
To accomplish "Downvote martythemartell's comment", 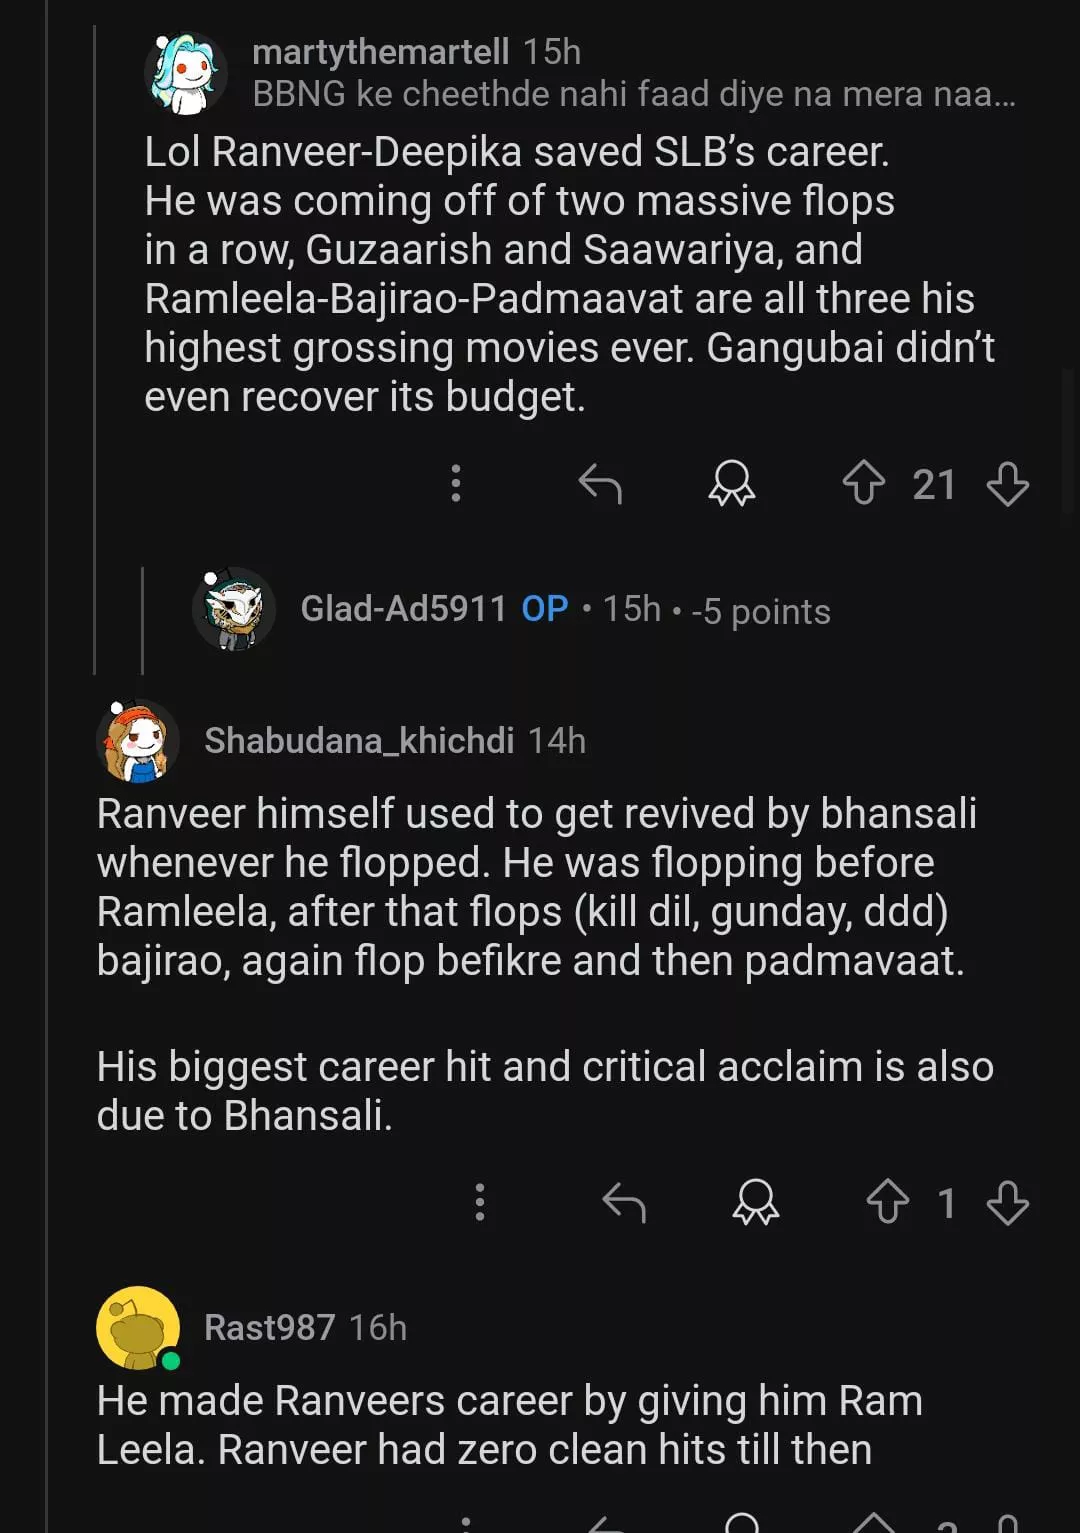I will point(1007,484).
